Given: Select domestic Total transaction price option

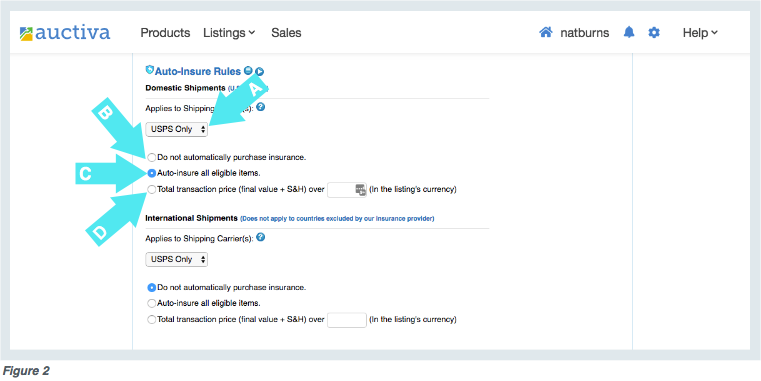Looking at the screenshot, I should pos(152,190).
